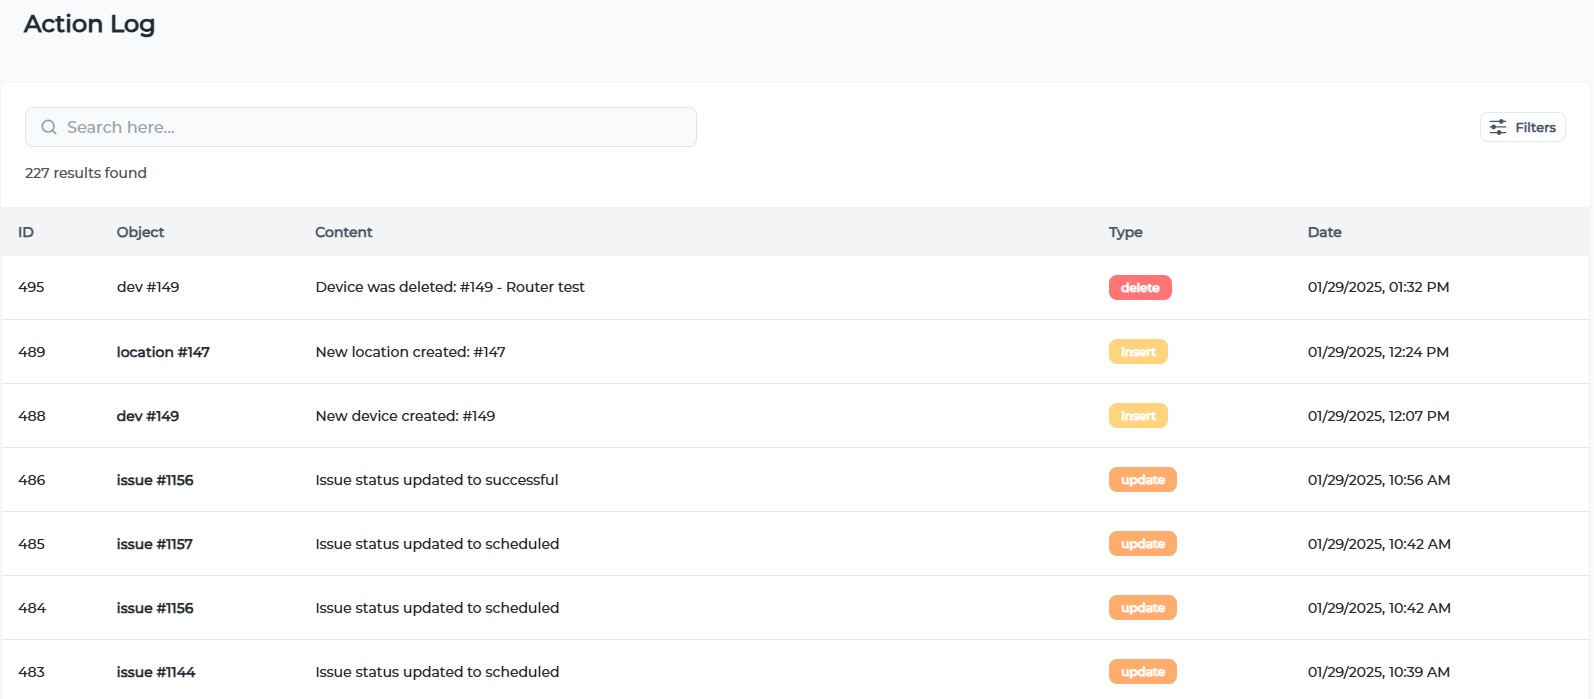Click the Content column header
The image size is (1594, 699).
[343, 232]
